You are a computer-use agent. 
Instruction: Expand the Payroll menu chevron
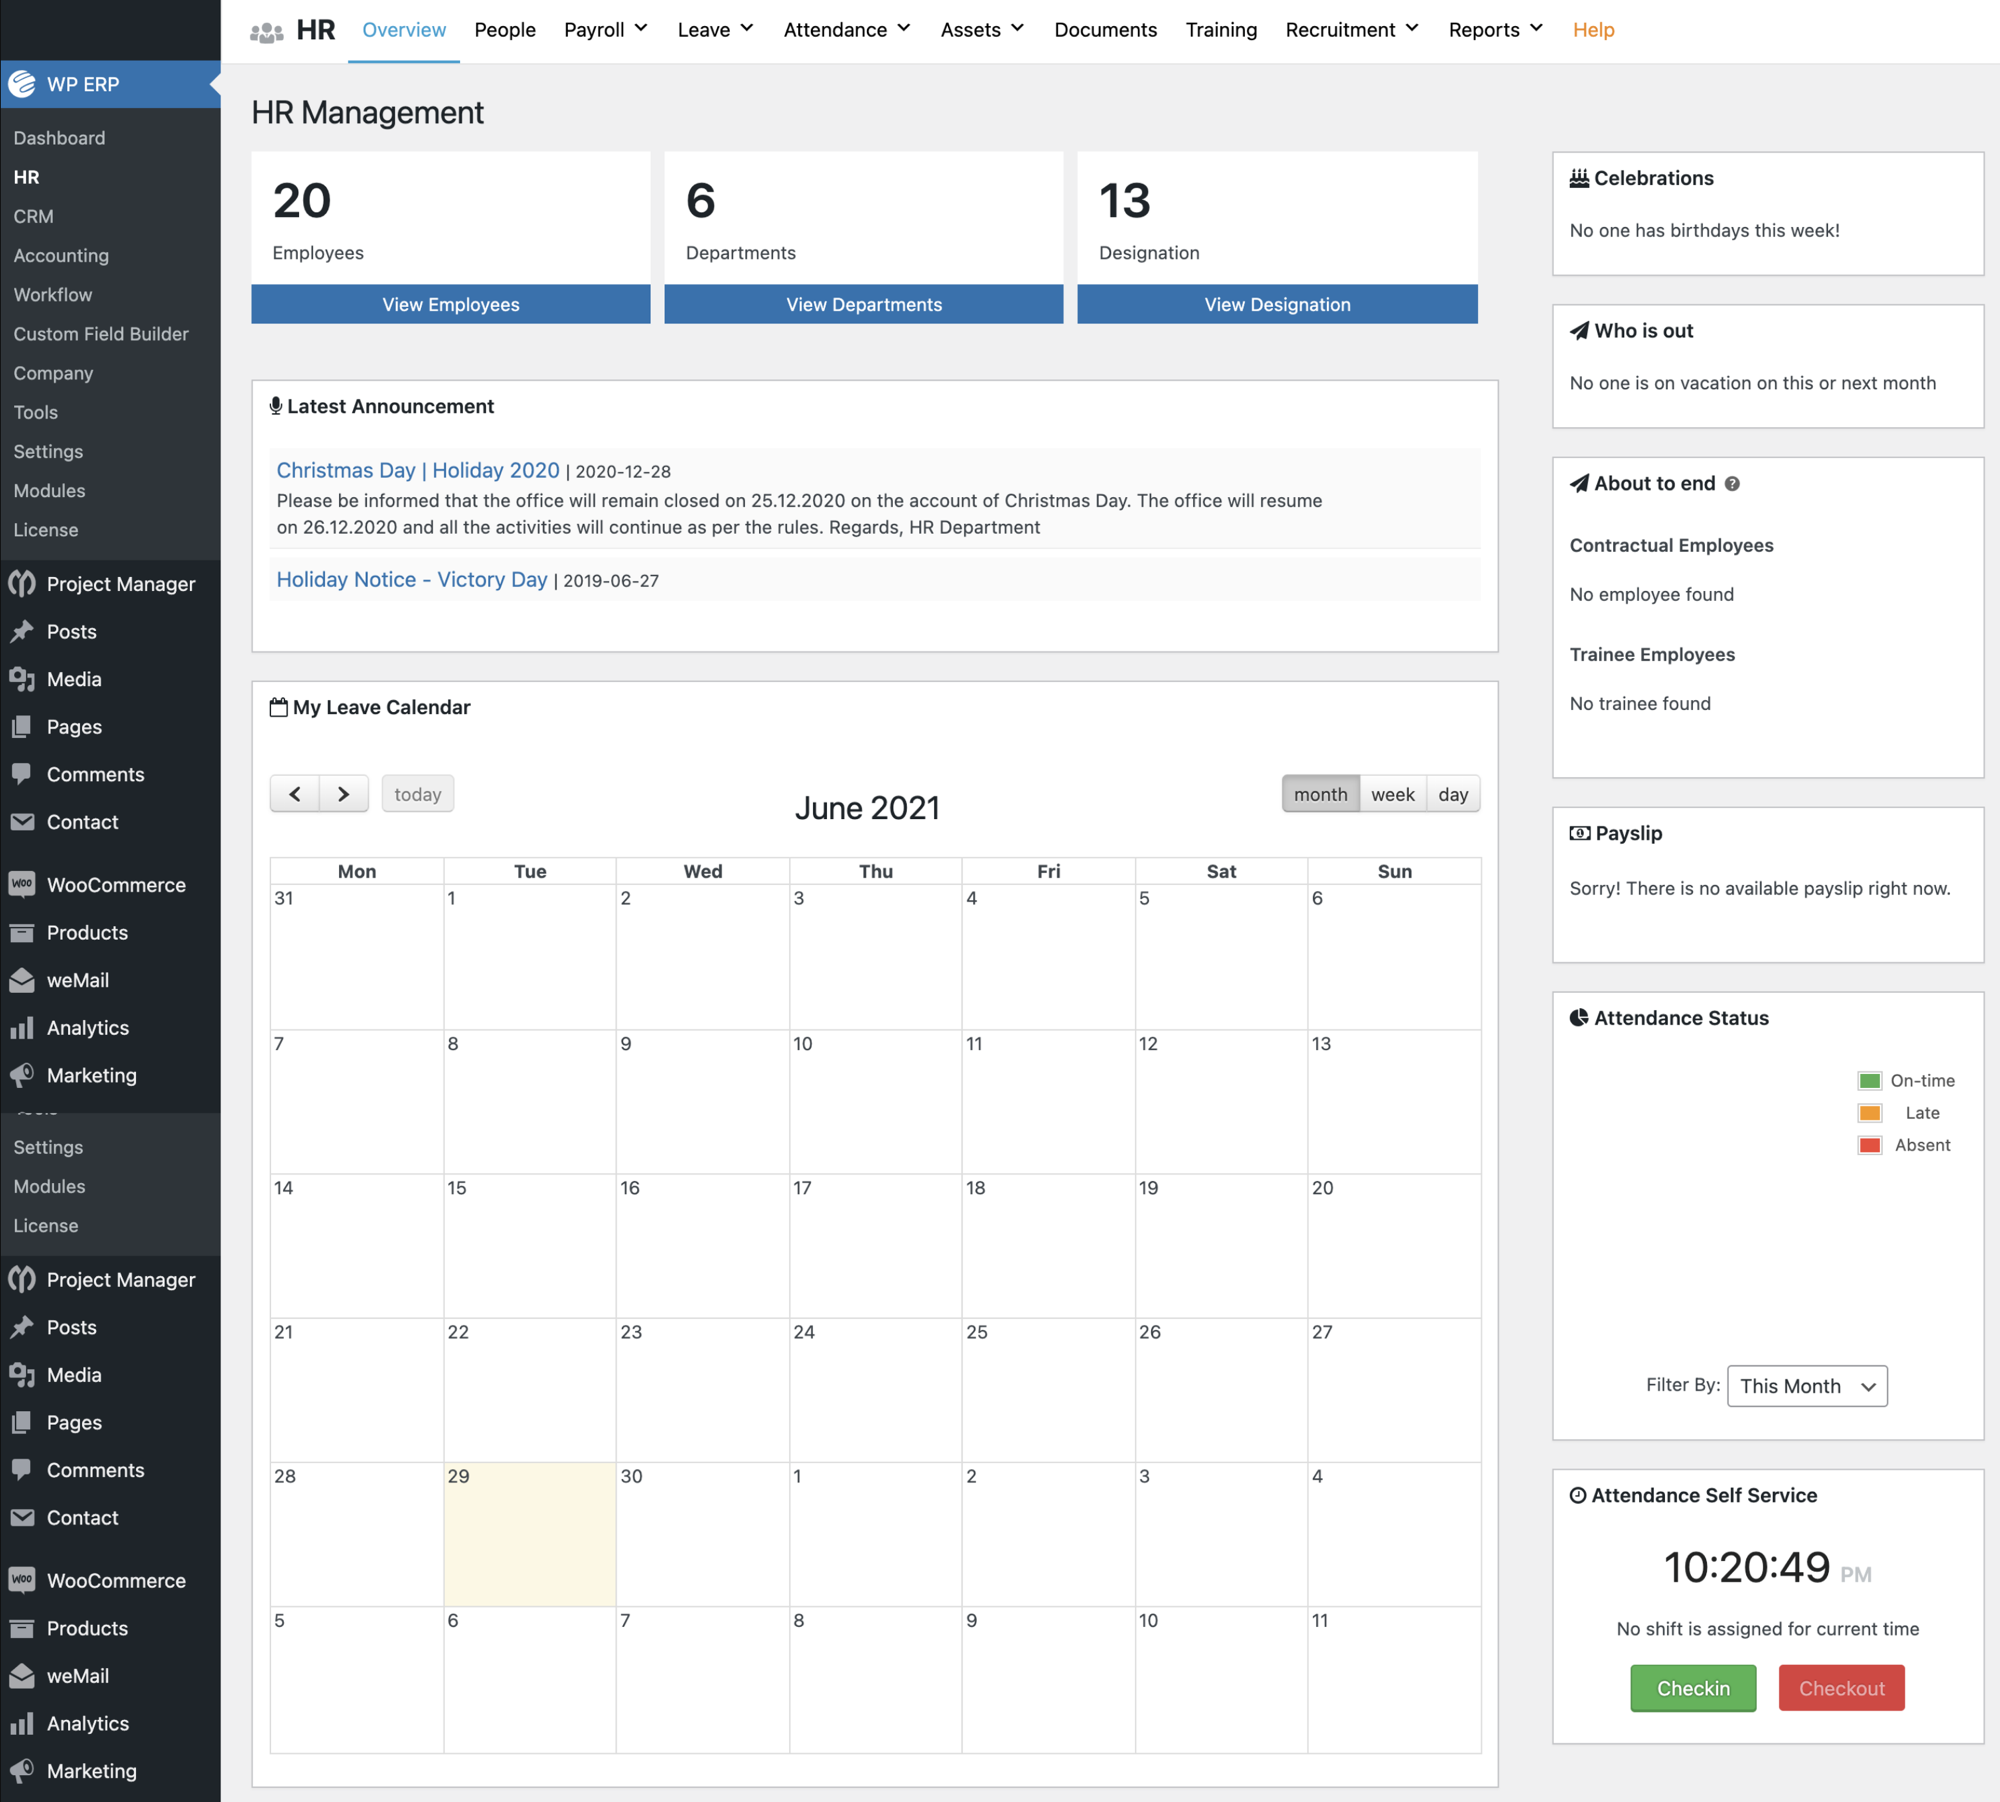[x=641, y=28]
